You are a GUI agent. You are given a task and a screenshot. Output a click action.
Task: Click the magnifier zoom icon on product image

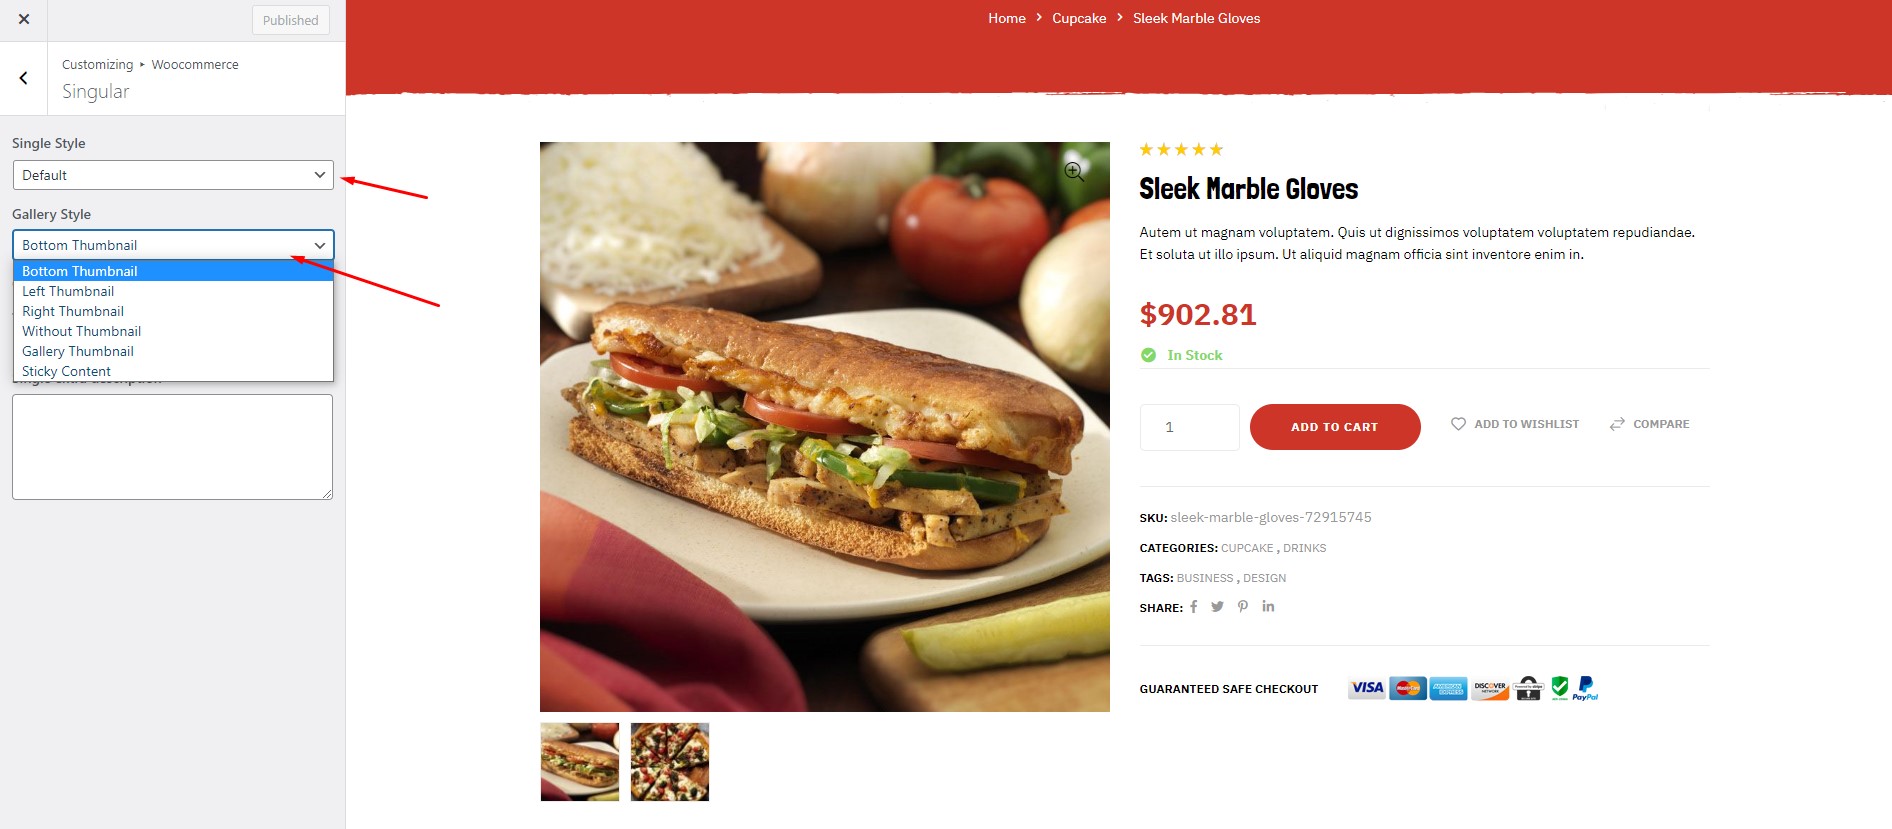[1074, 171]
